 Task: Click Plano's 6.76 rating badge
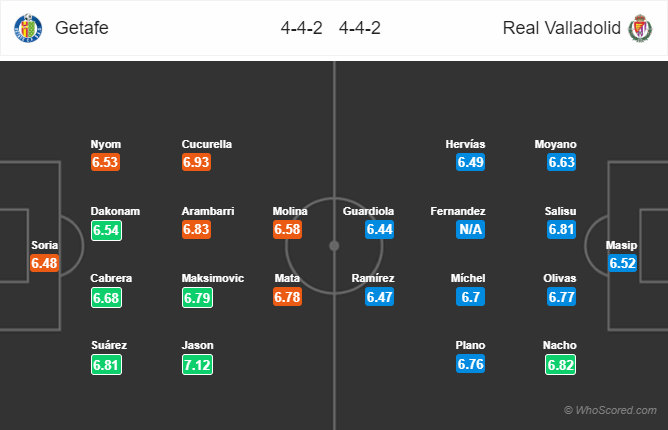(470, 365)
